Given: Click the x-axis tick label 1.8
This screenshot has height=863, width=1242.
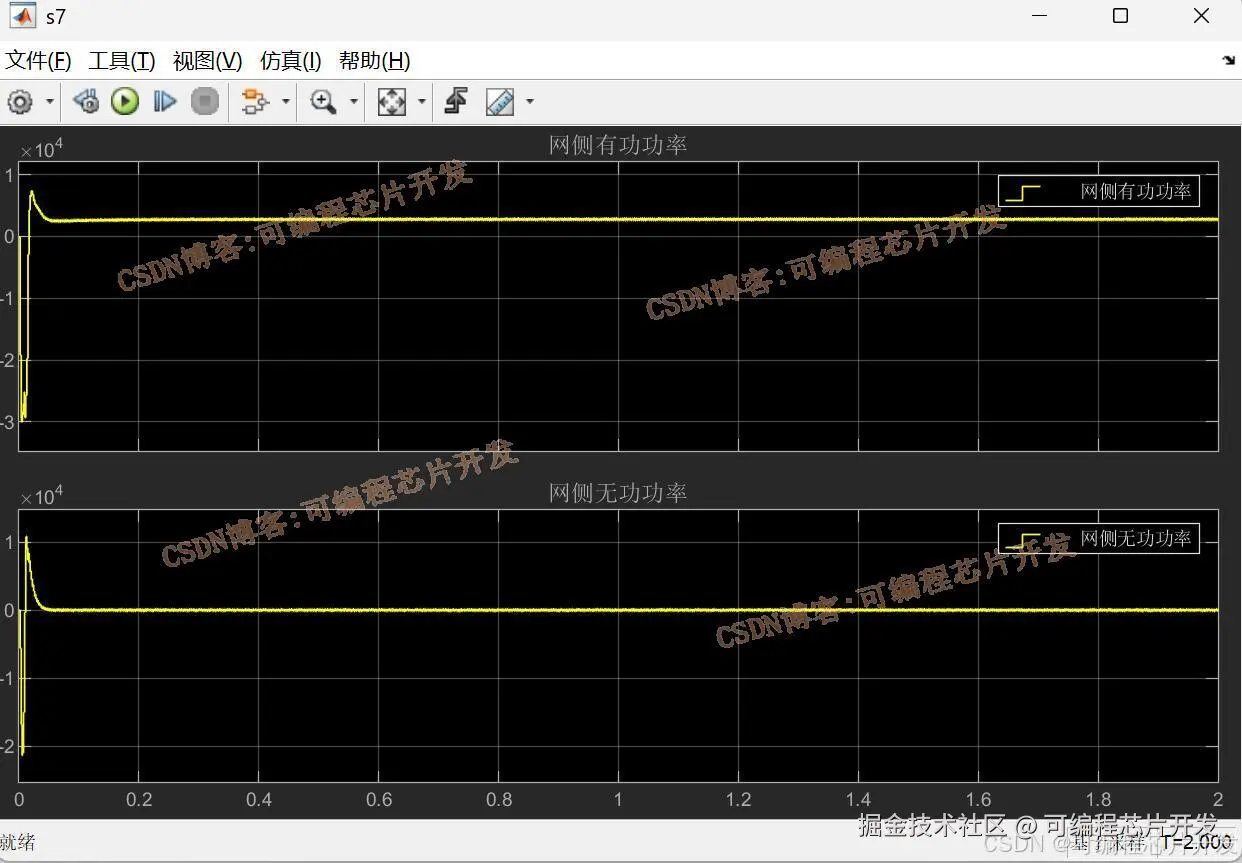Looking at the screenshot, I should 1098,799.
